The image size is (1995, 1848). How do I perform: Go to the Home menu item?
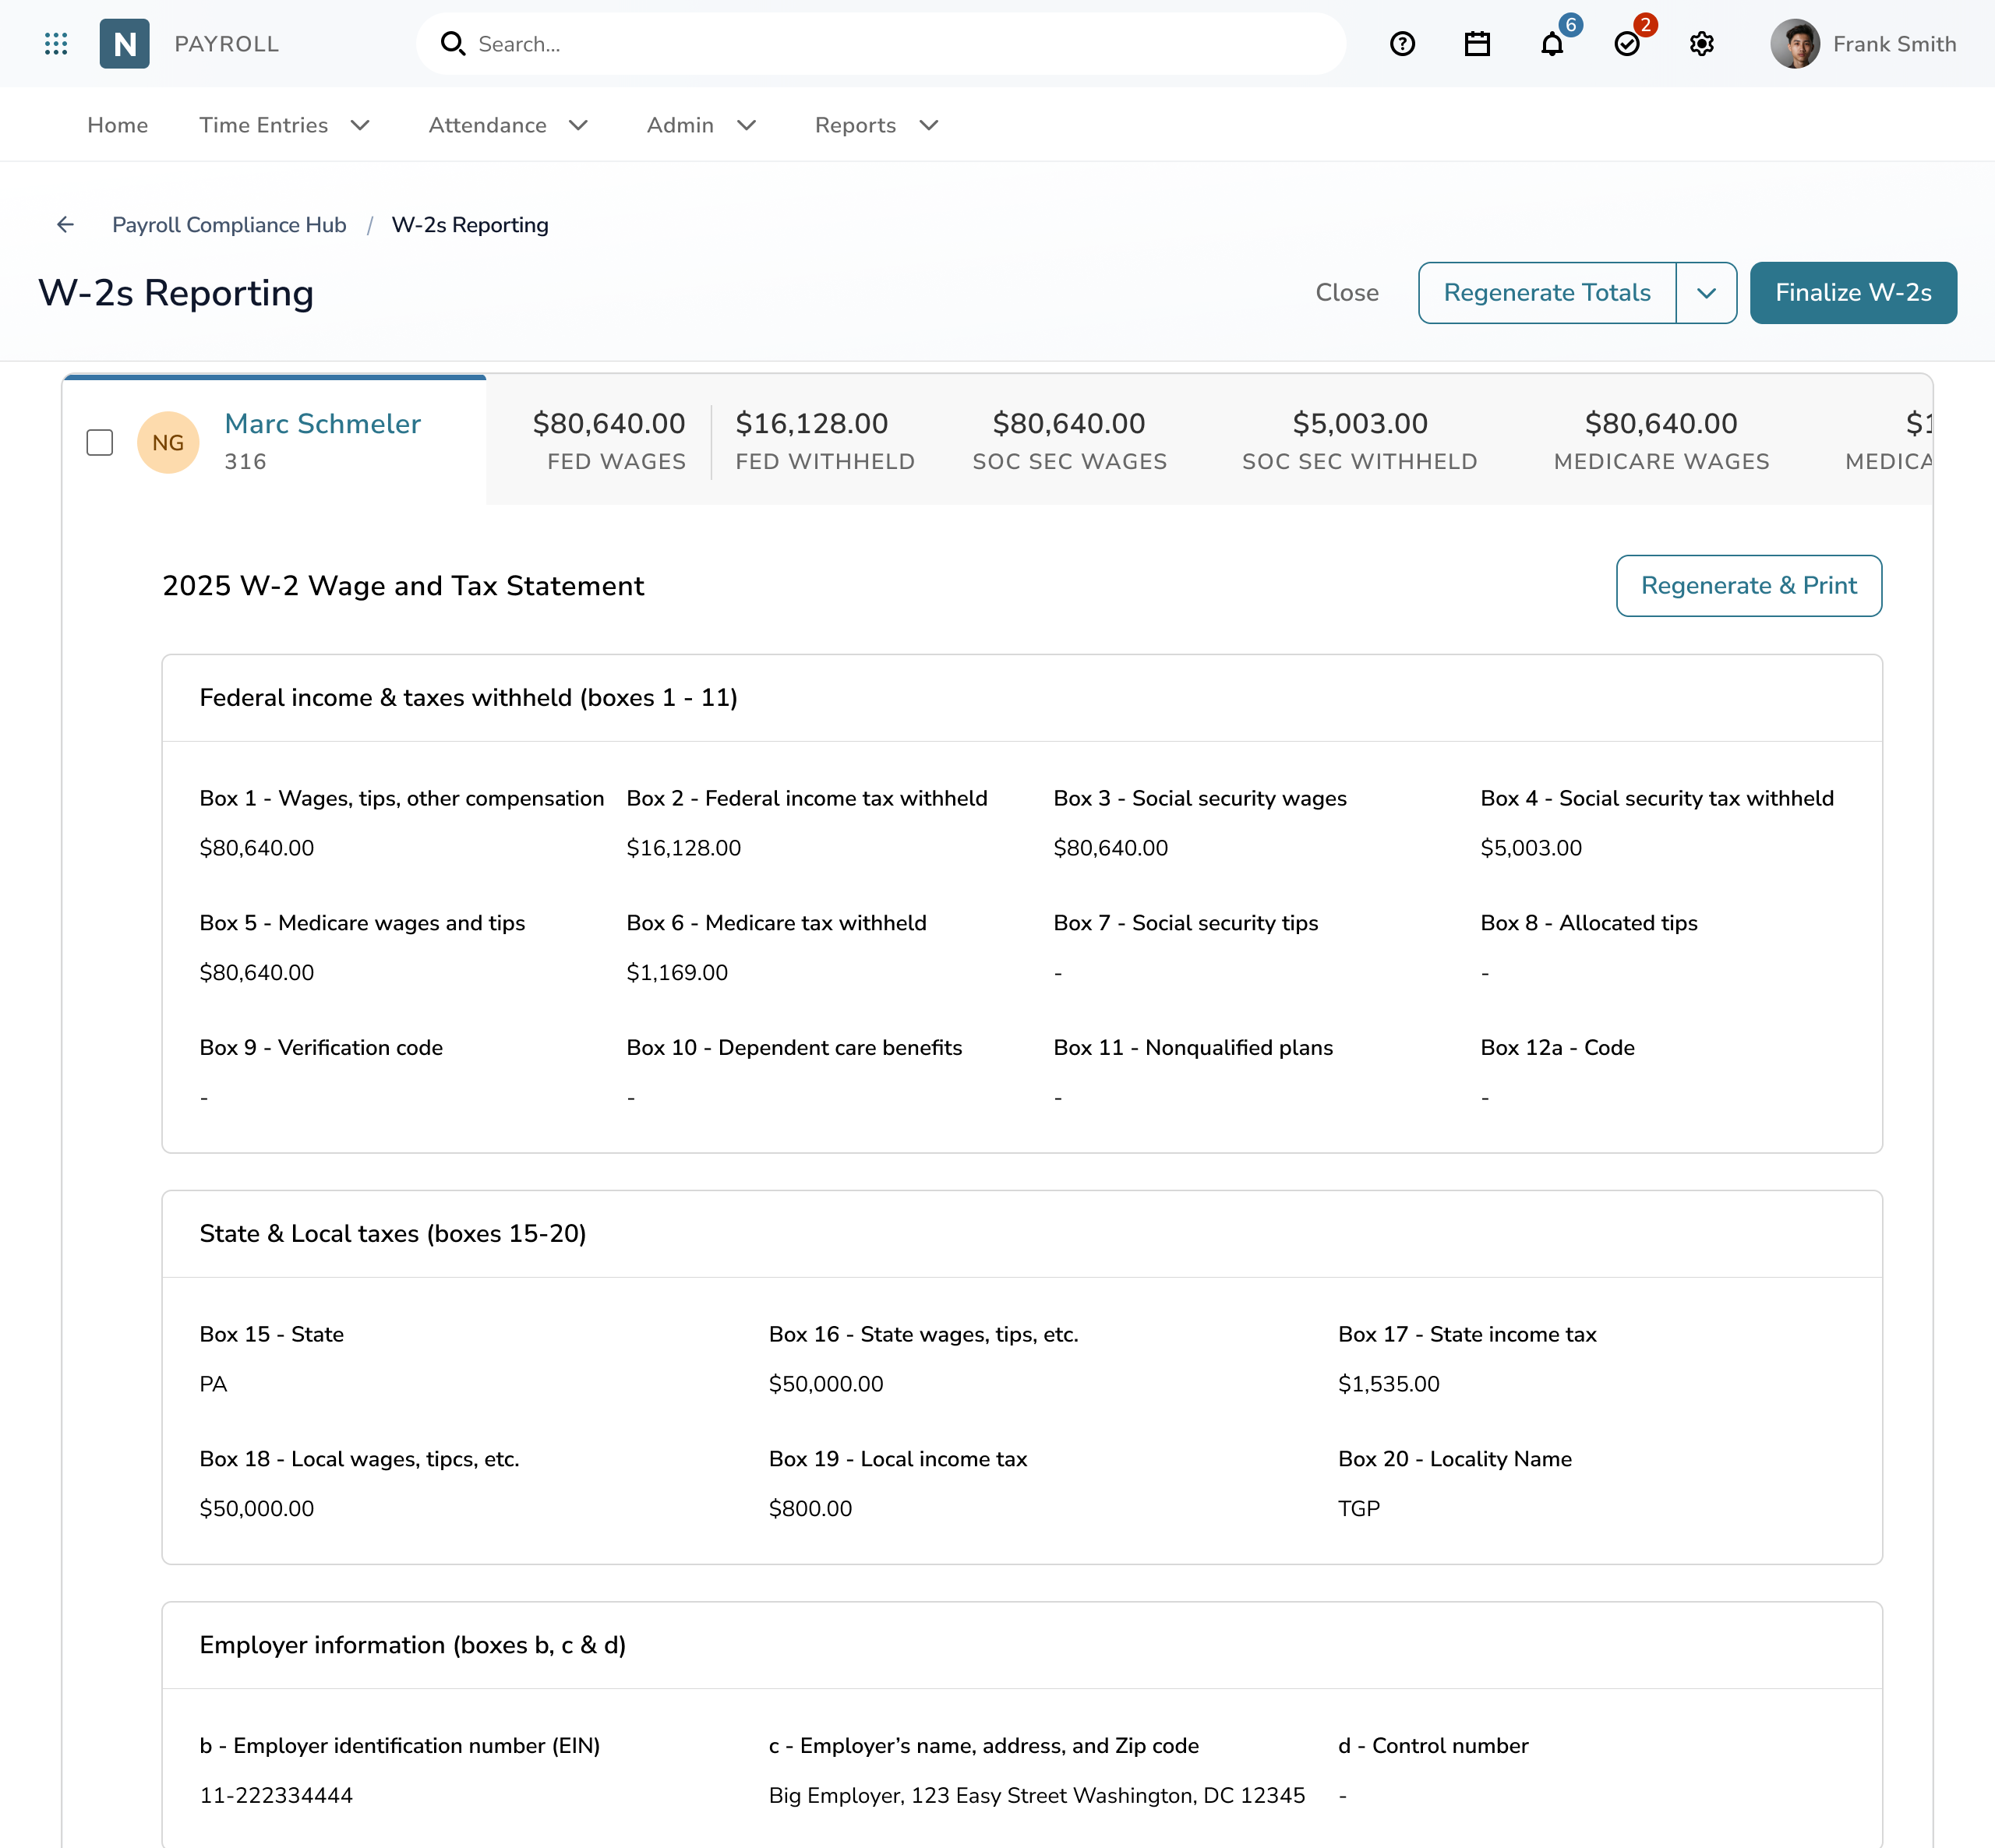coord(117,125)
